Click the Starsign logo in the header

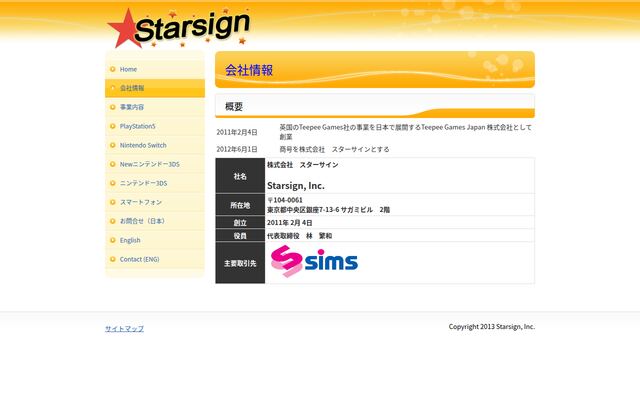click(178, 28)
